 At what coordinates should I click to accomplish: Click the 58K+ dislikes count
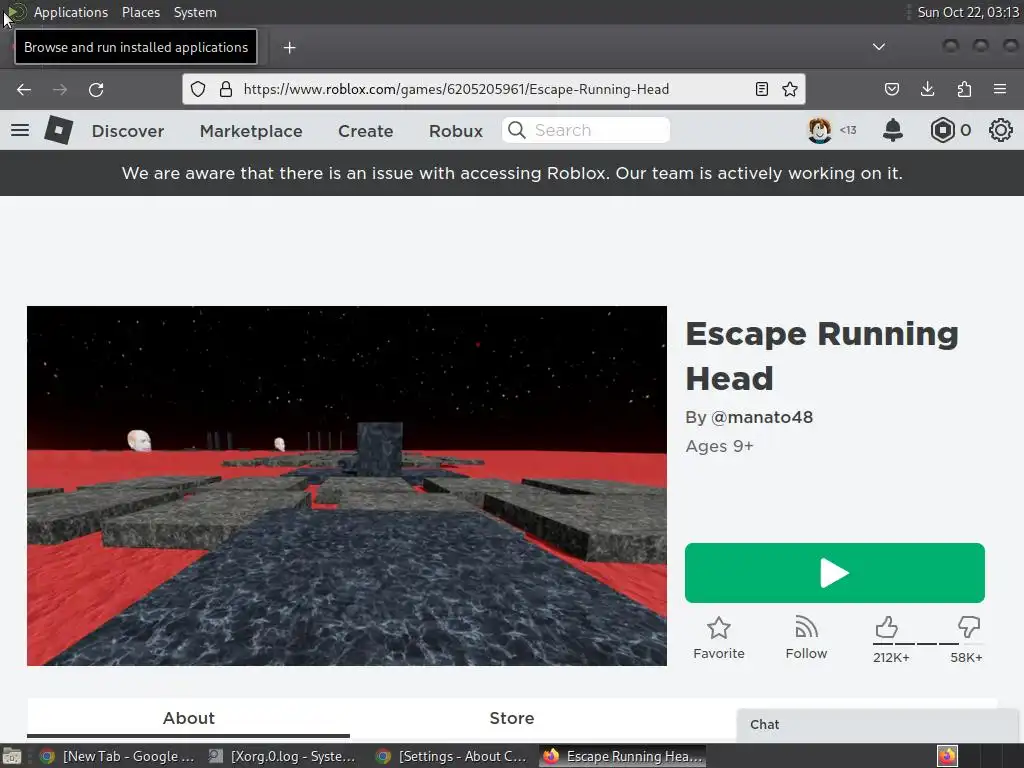[967, 658]
